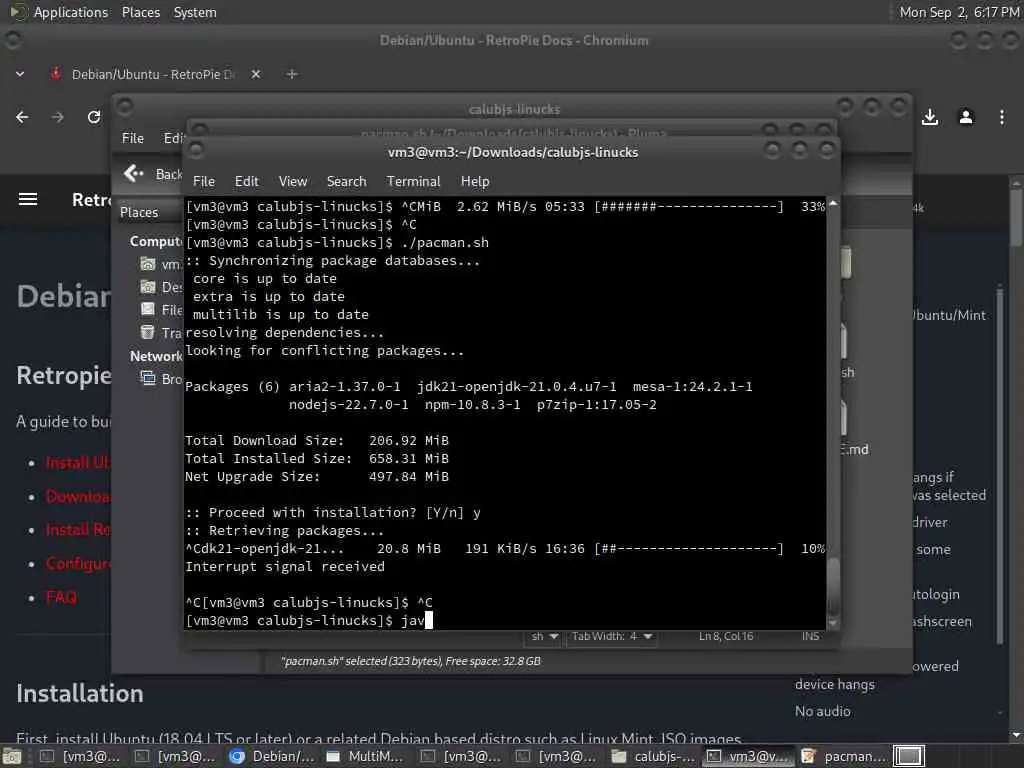Open the Terminal menu in terminal window

click(x=413, y=182)
